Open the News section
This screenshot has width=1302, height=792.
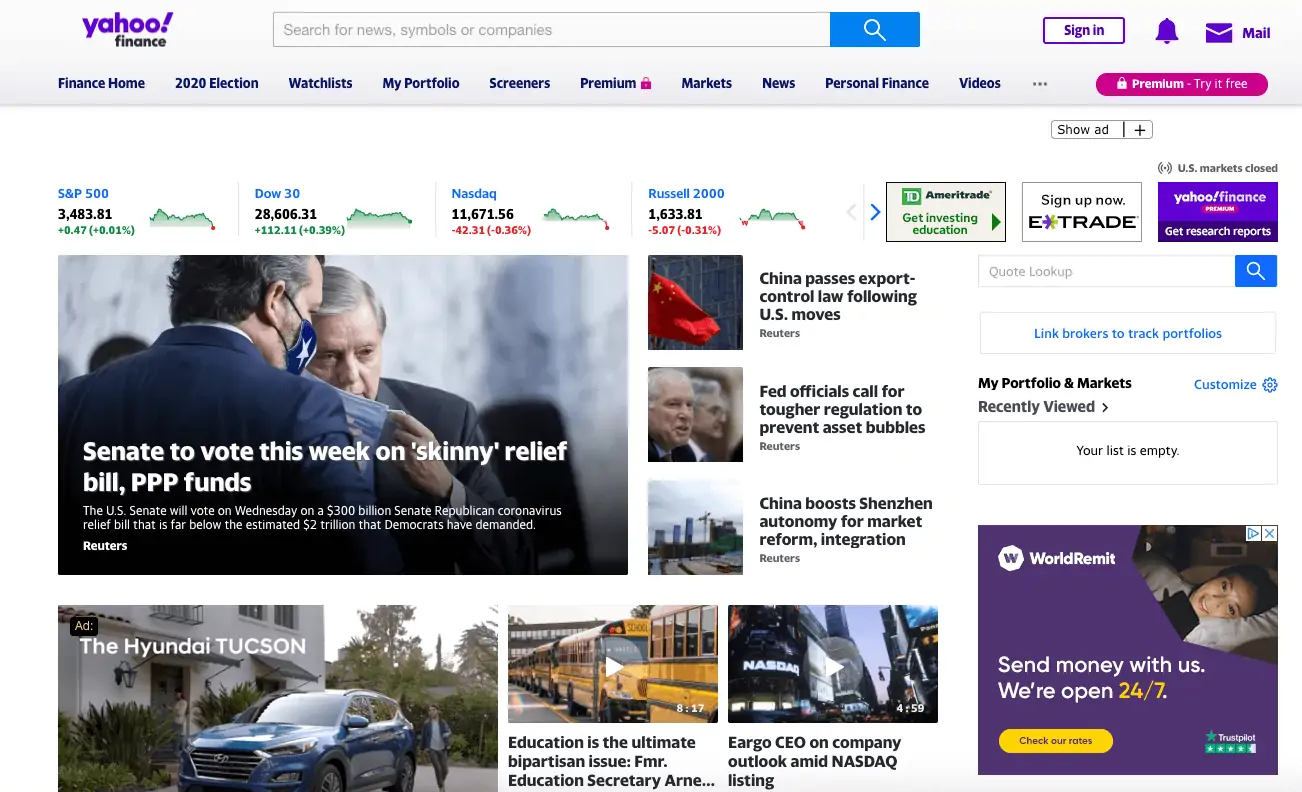(x=778, y=83)
